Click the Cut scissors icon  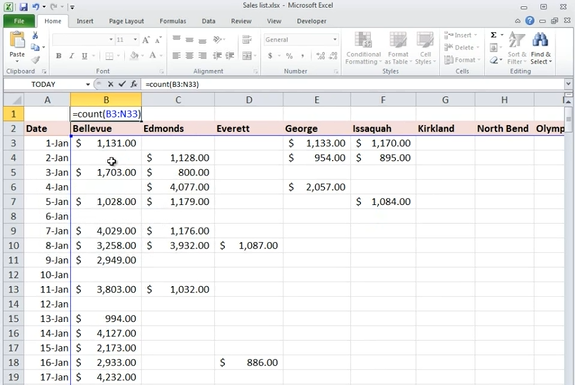35,36
